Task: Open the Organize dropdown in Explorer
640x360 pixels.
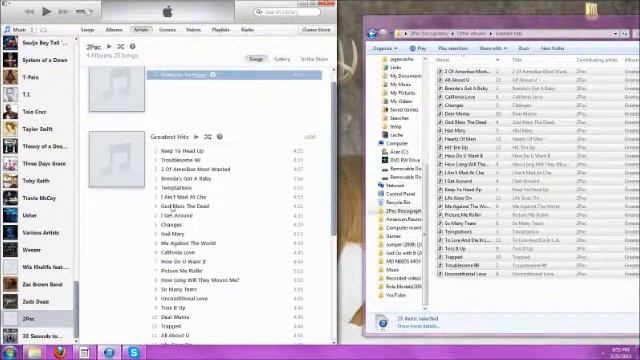Action: click(384, 48)
